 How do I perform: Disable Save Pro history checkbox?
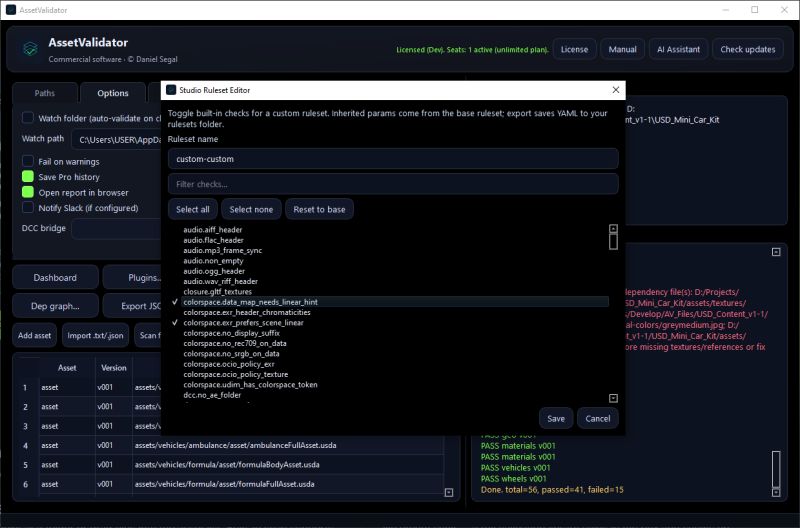pyautogui.click(x=28, y=177)
